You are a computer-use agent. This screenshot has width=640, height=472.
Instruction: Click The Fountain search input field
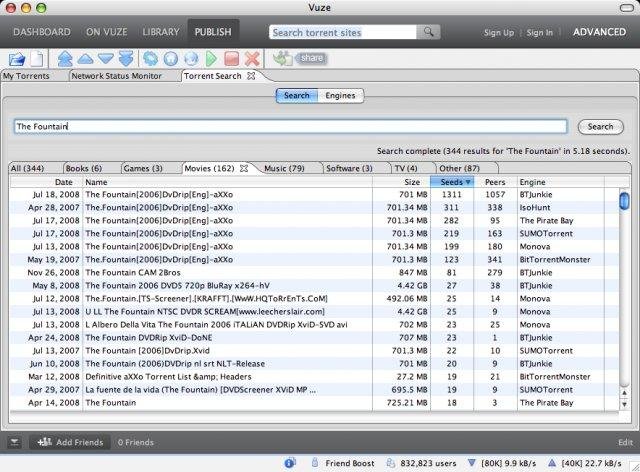click(291, 127)
